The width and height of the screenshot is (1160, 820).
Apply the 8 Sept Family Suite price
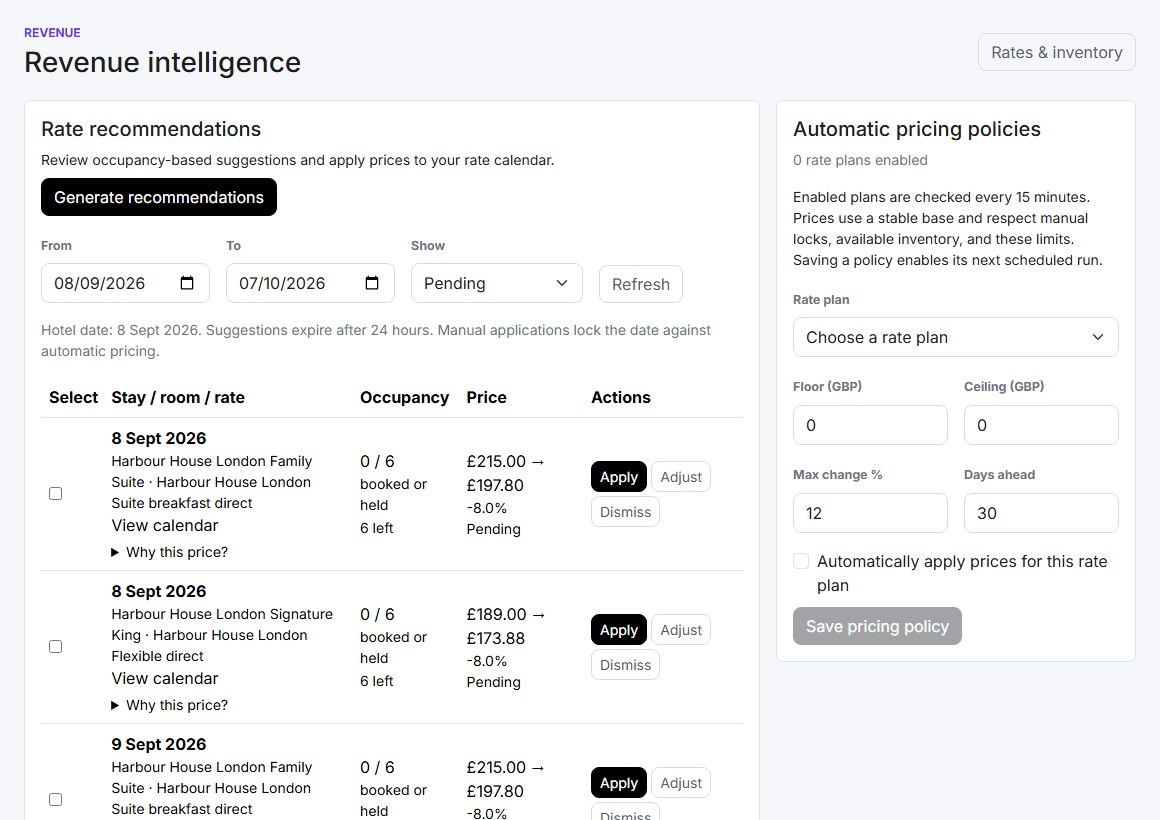point(618,477)
